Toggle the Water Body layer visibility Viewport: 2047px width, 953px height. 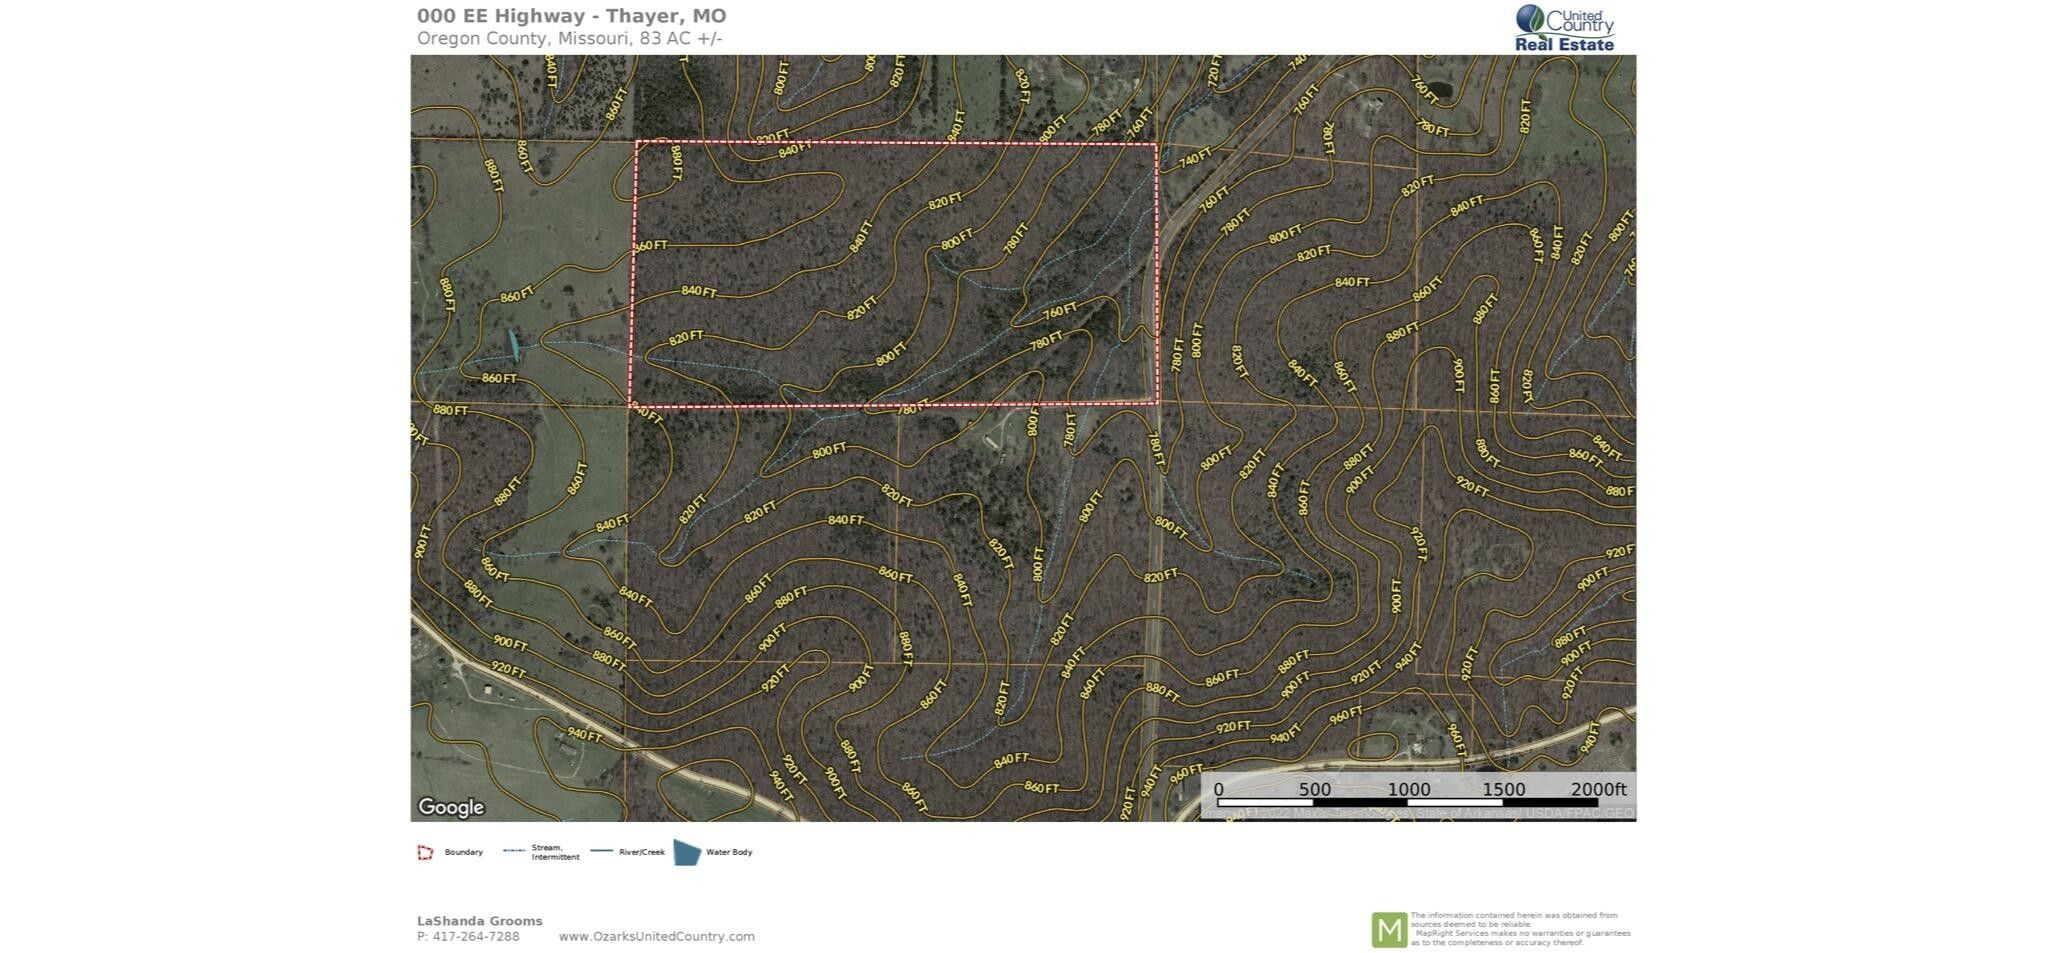(729, 852)
